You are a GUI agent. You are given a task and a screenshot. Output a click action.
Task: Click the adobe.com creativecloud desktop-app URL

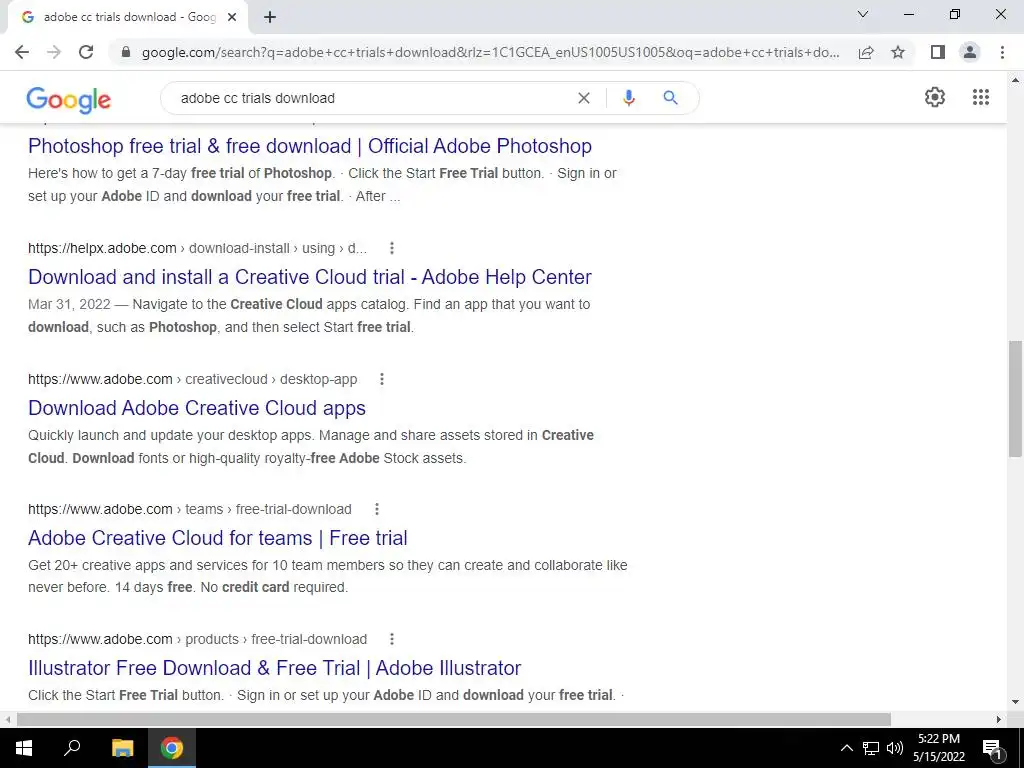(x=193, y=379)
